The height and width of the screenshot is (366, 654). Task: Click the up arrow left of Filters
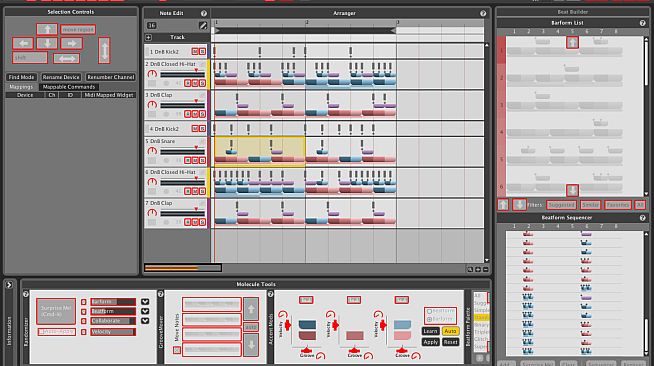point(503,205)
